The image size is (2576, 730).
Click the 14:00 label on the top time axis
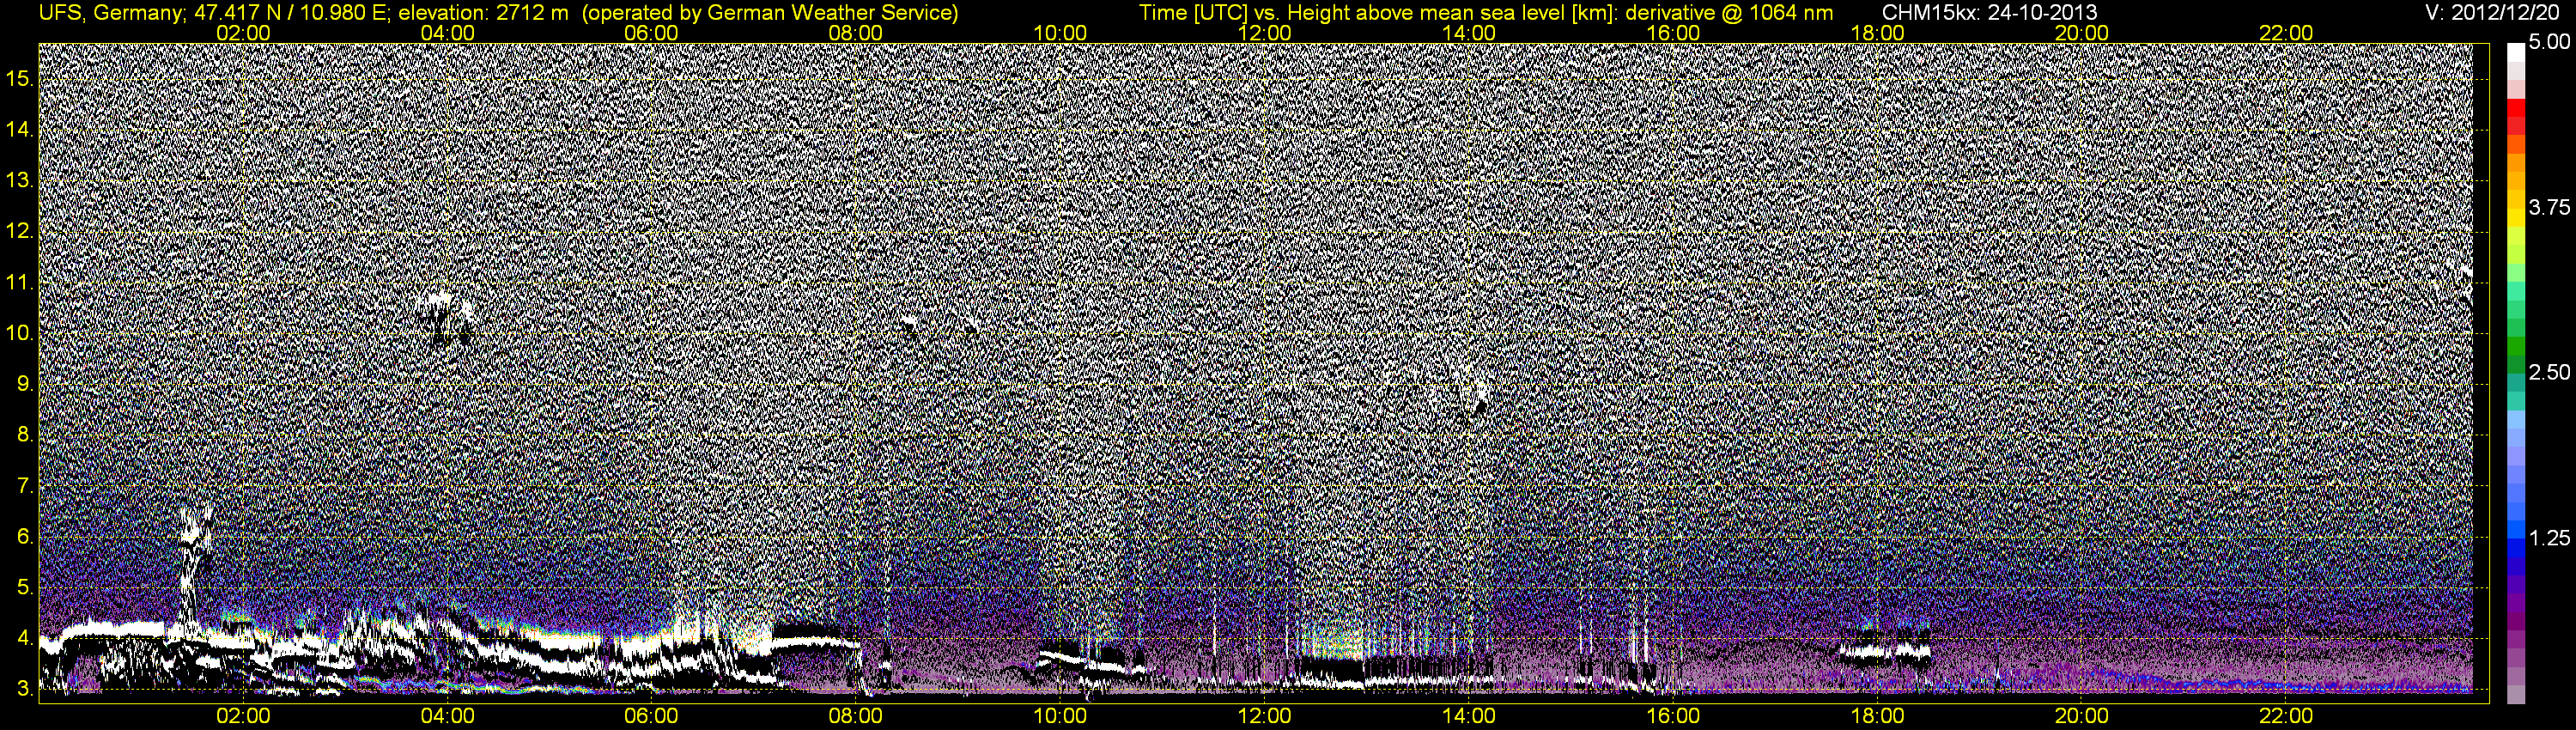(1469, 33)
